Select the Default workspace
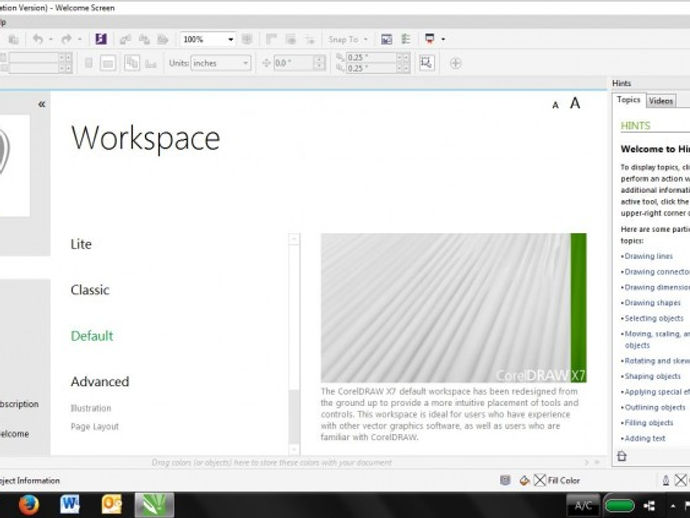Image resolution: width=690 pixels, height=518 pixels. pyautogui.click(x=92, y=336)
